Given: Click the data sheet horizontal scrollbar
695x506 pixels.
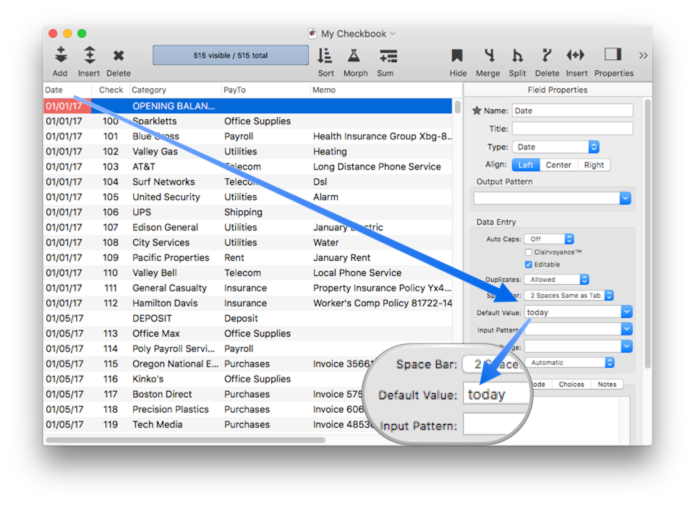Looking at the screenshot, I should pos(185,440).
